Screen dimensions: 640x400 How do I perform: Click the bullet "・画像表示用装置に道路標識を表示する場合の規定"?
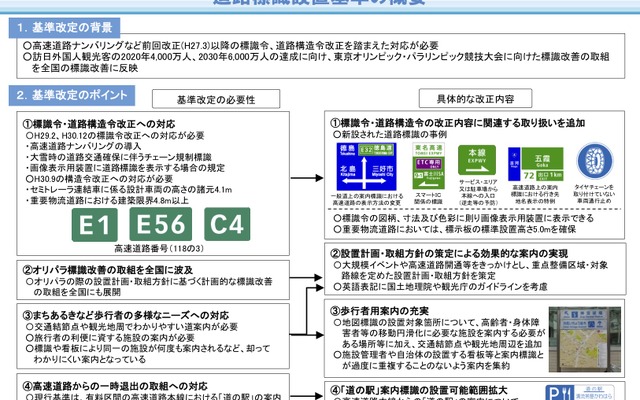click(125, 168)
